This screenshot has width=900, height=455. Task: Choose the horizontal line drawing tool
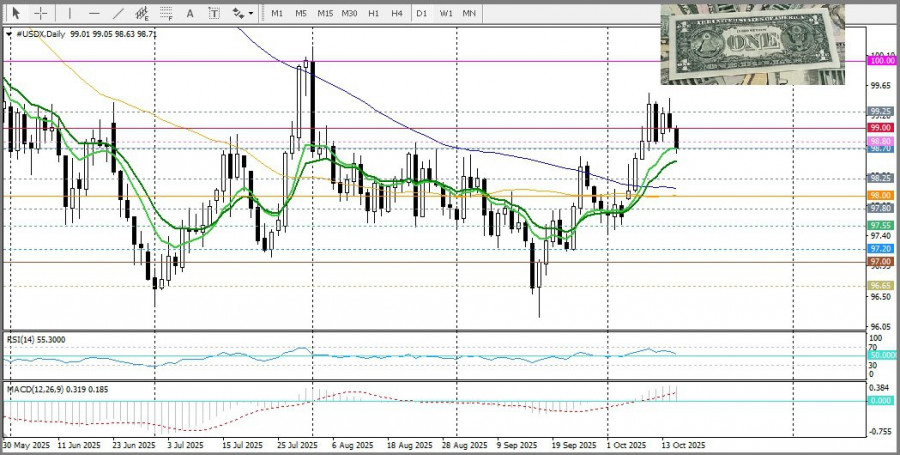point(94,13)
